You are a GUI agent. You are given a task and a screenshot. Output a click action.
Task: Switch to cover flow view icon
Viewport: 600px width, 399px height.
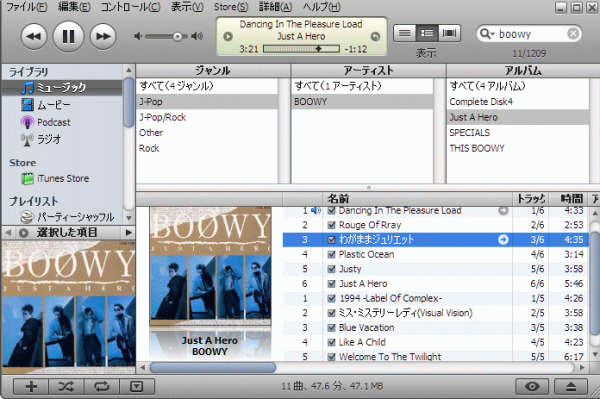(x=449, y=33)
